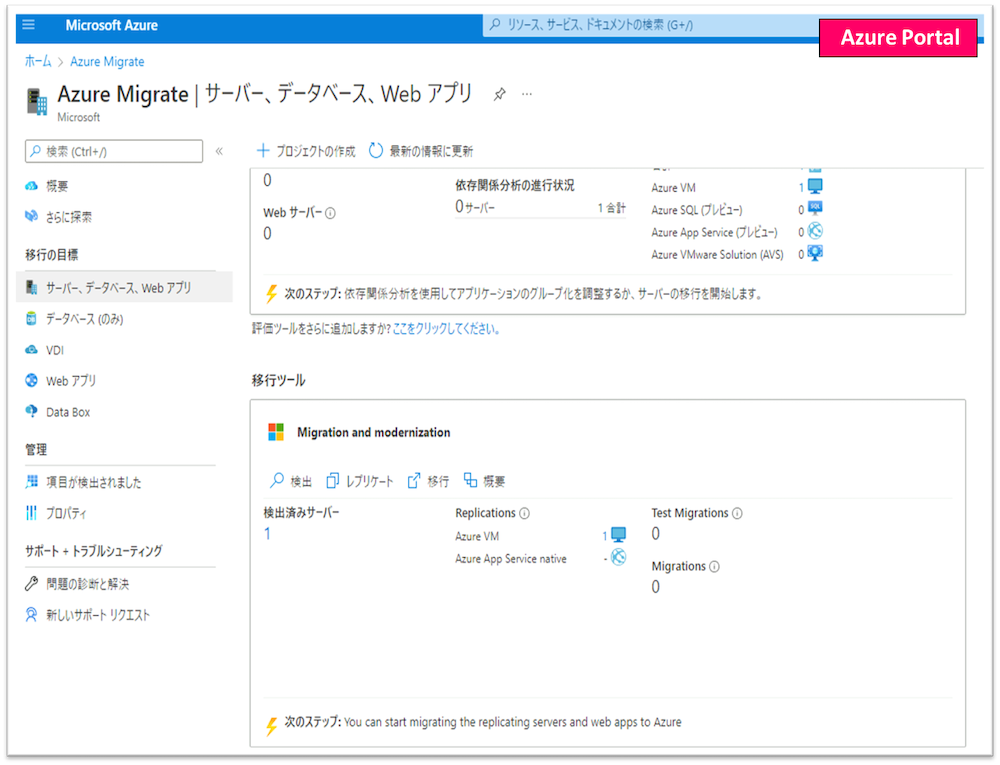Click the Migration and modernization logo
Screen dimensions: 1000x765
click(276, 432)
